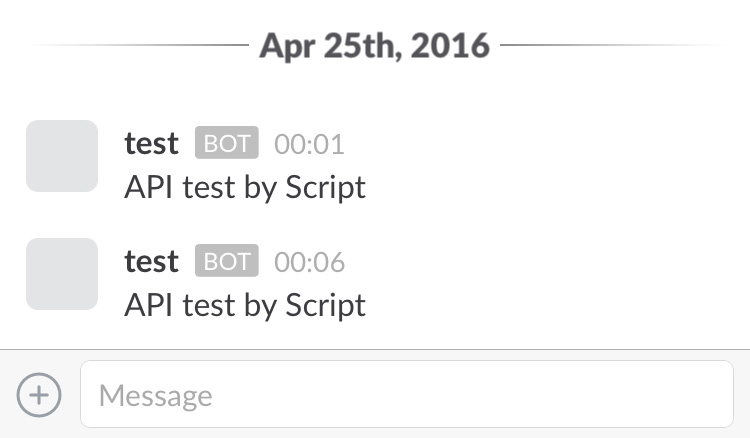750x438 pixels.
Task: Click the plus attach button beside Message
Action: pyautogui.click(x=39, y=395)
